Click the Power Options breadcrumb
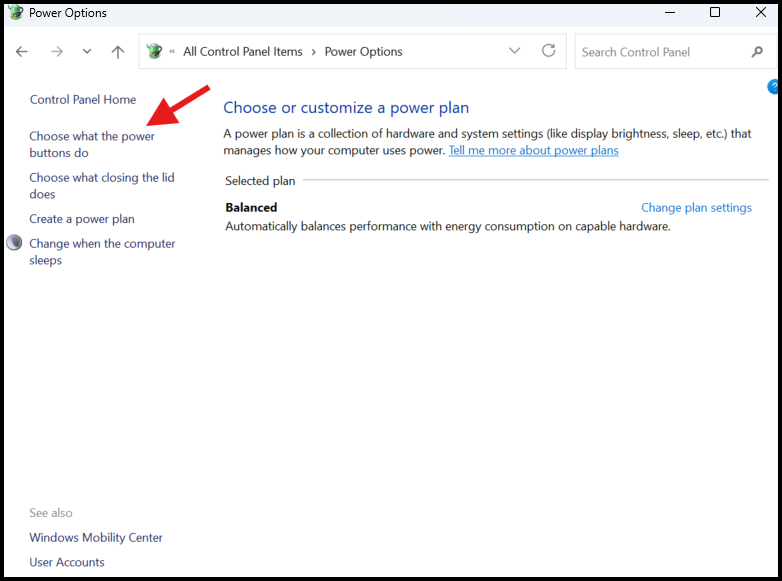Viewport: 782px width, 581px height. (x=364, y=51)
